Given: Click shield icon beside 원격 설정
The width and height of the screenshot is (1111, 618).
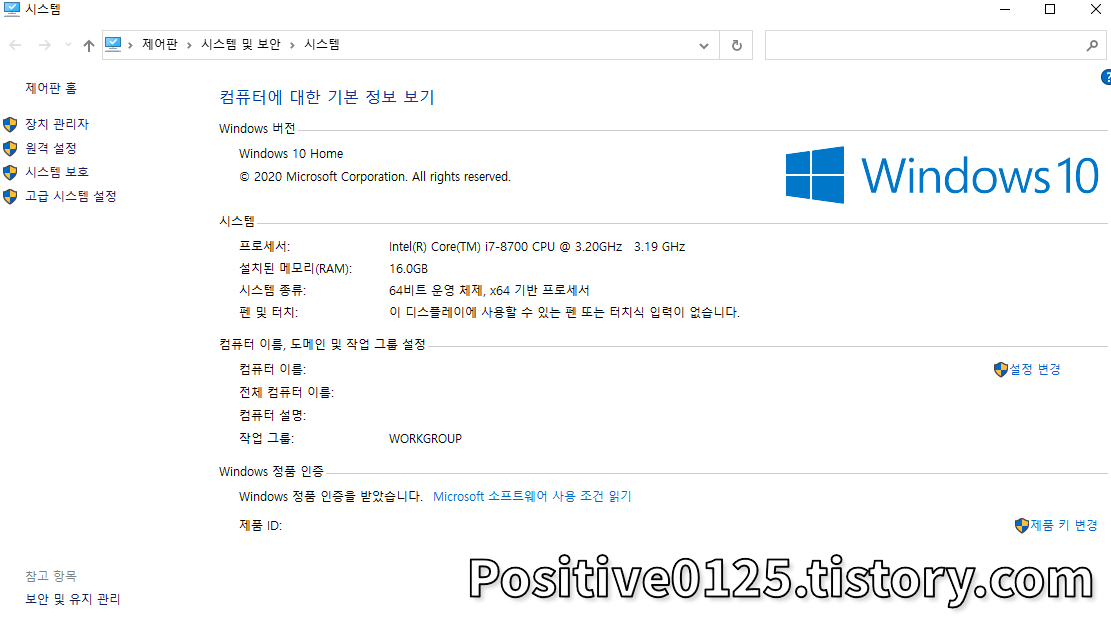Looking at the screenshot, I should pos(10,149).
